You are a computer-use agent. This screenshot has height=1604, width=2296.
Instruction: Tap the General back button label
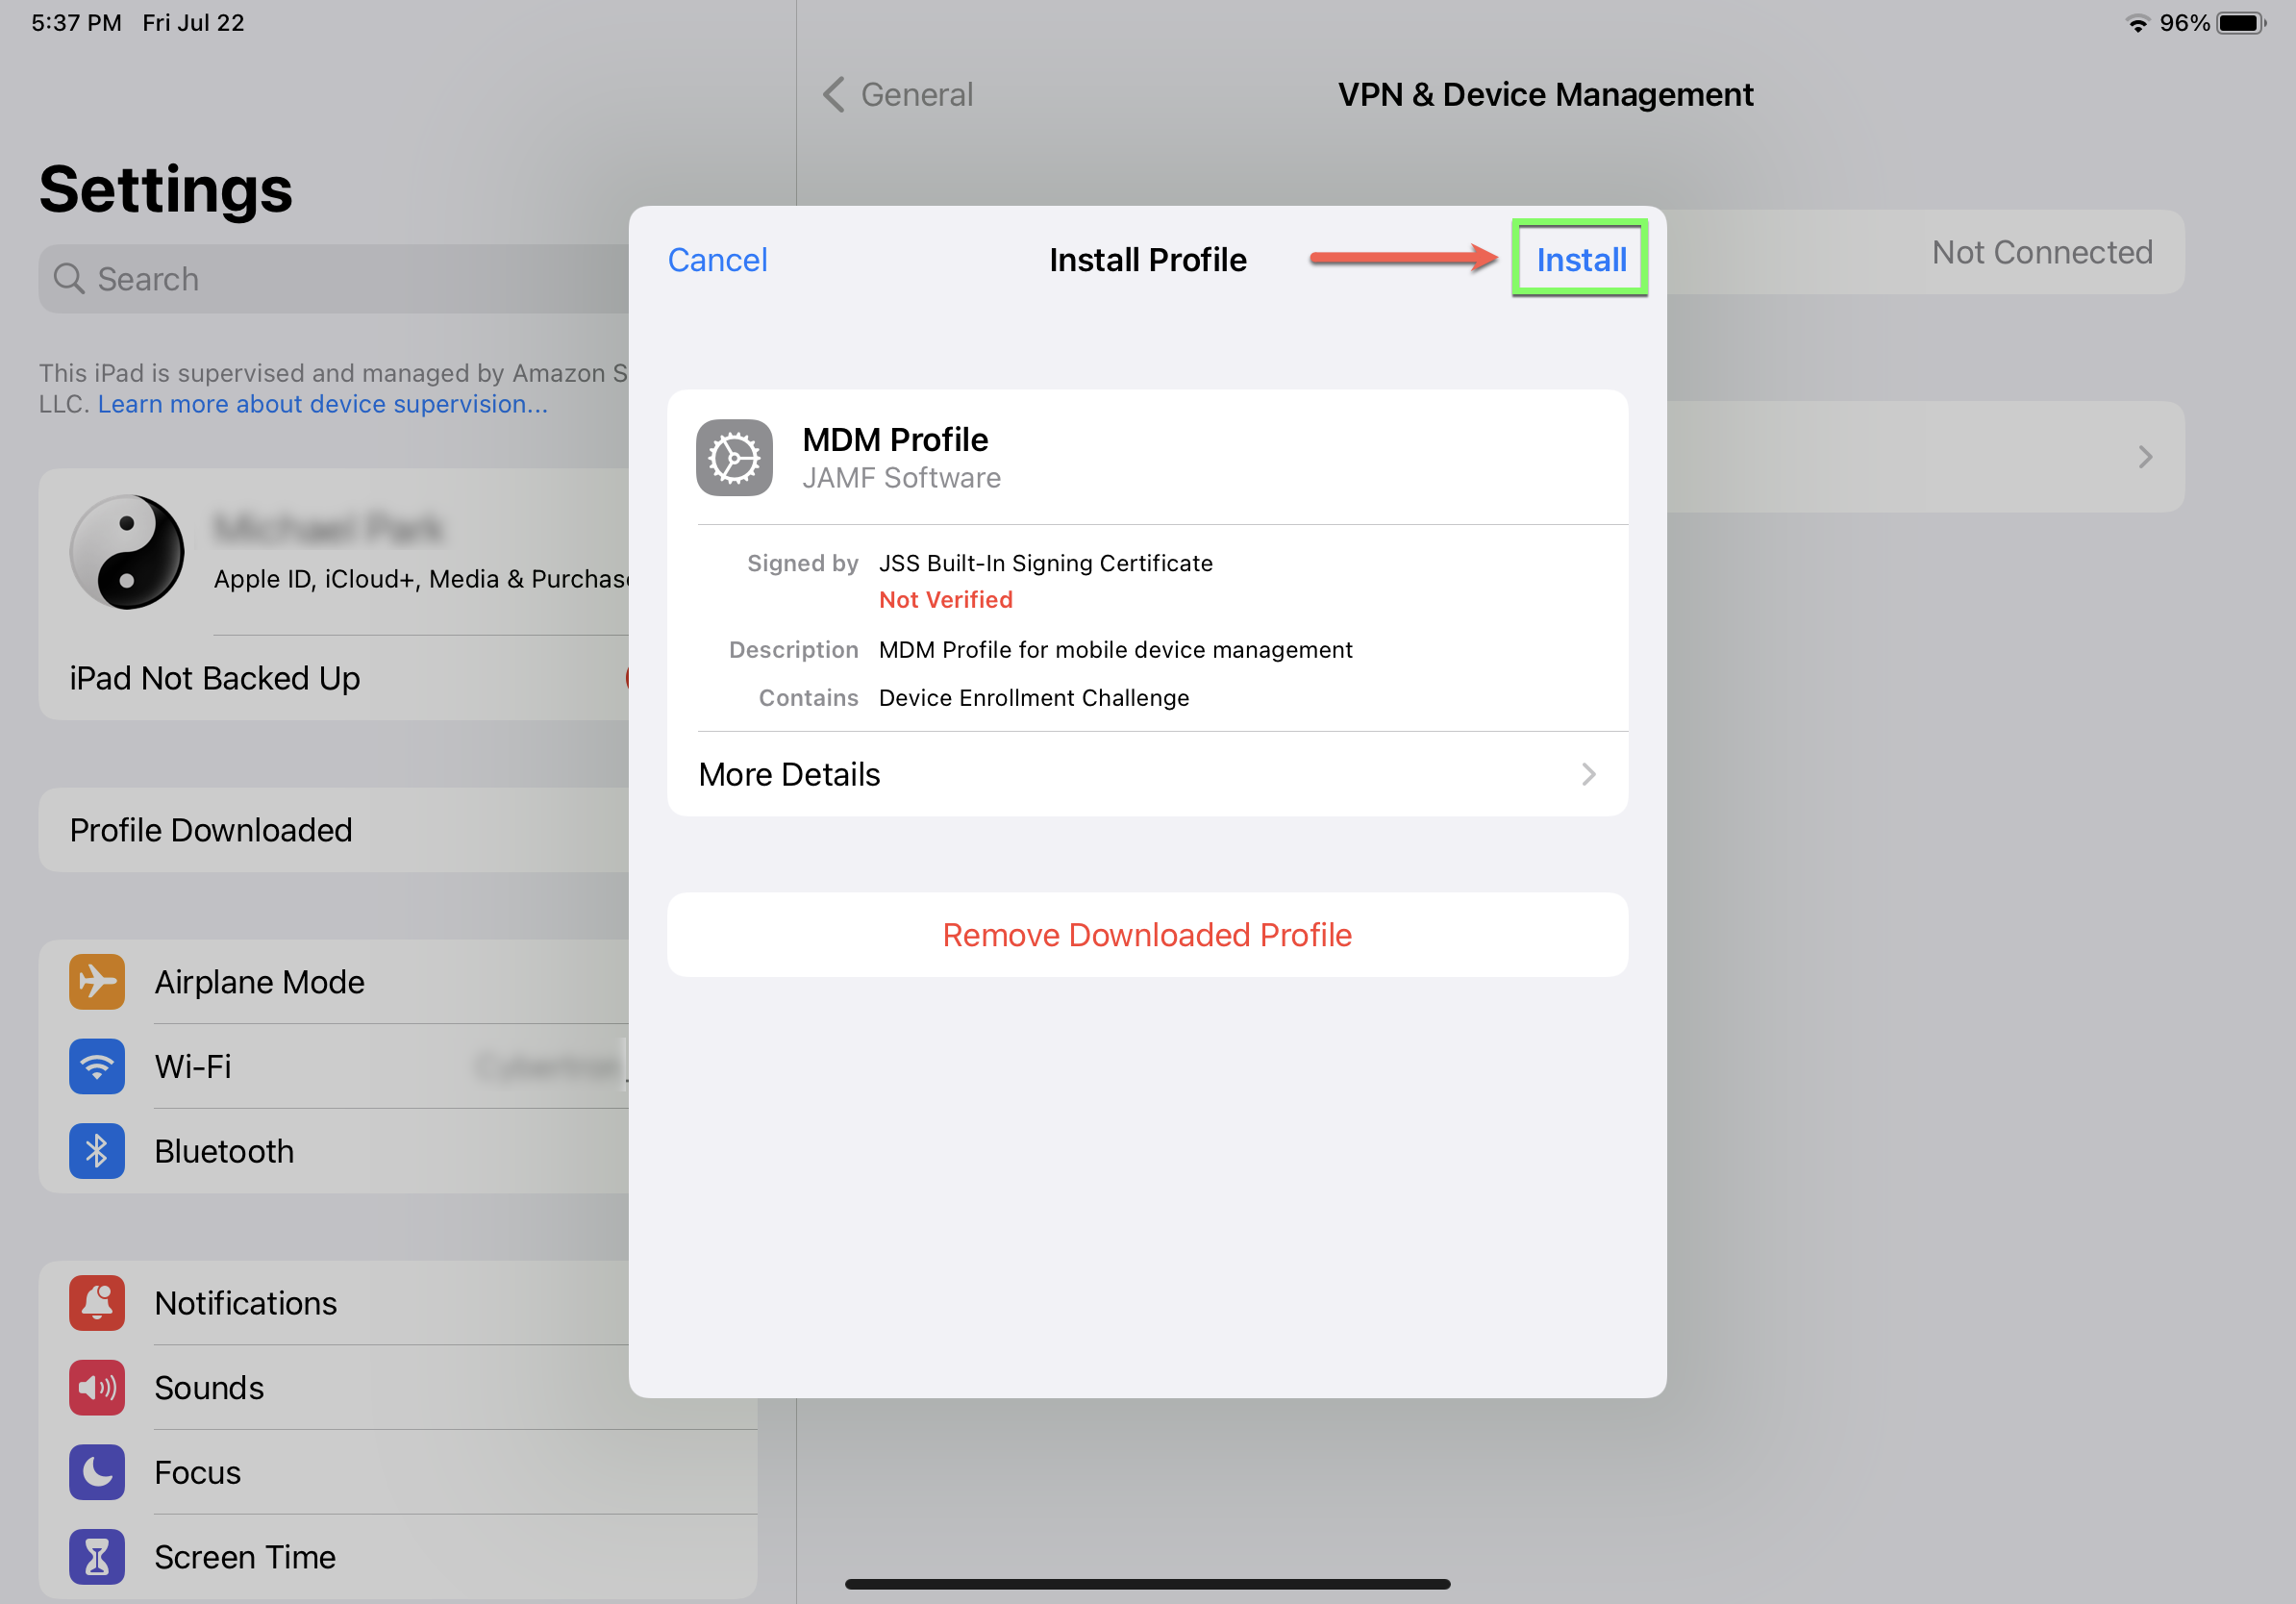[x=916, y=94]
